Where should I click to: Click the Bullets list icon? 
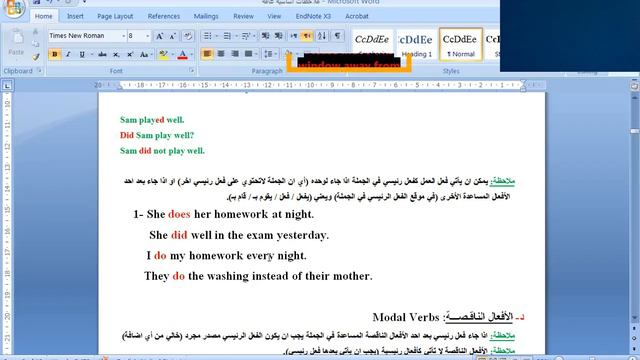[x=207, y=36]
